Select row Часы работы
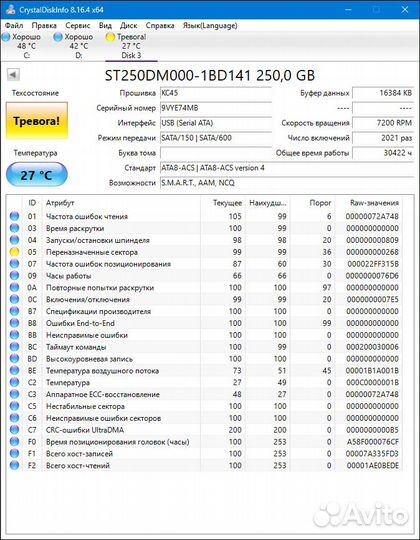This screenshot has height=540, width=420. [205, 276]
